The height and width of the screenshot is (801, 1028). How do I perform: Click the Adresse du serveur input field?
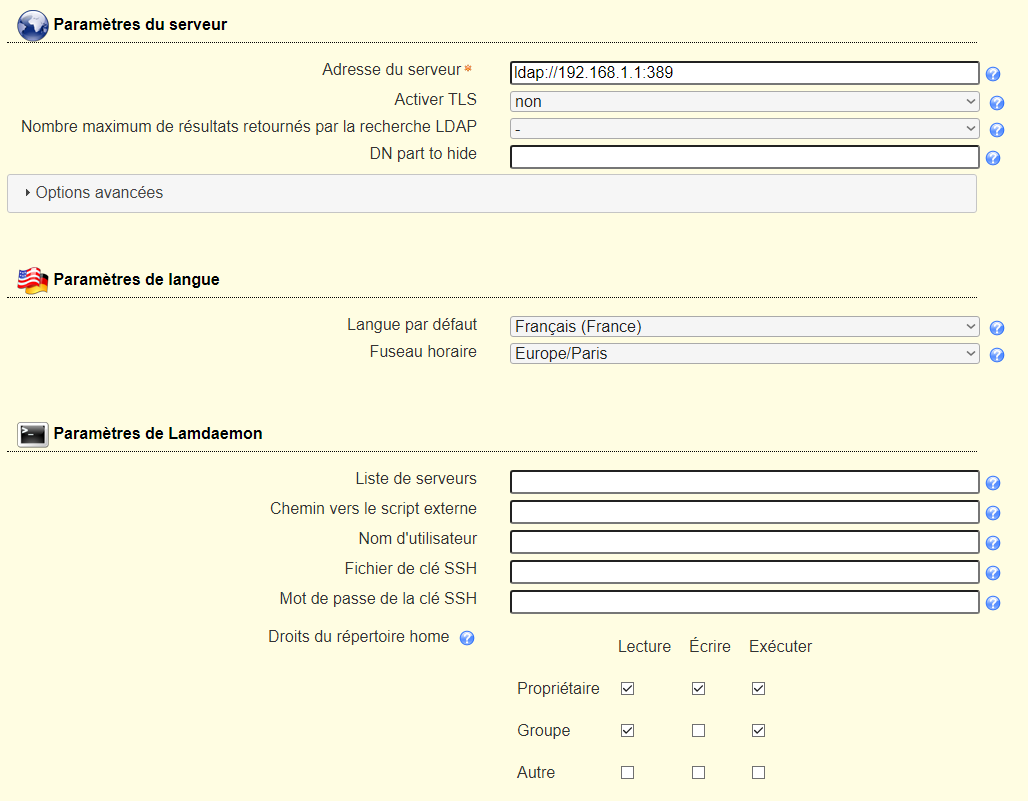coord(744,73)
